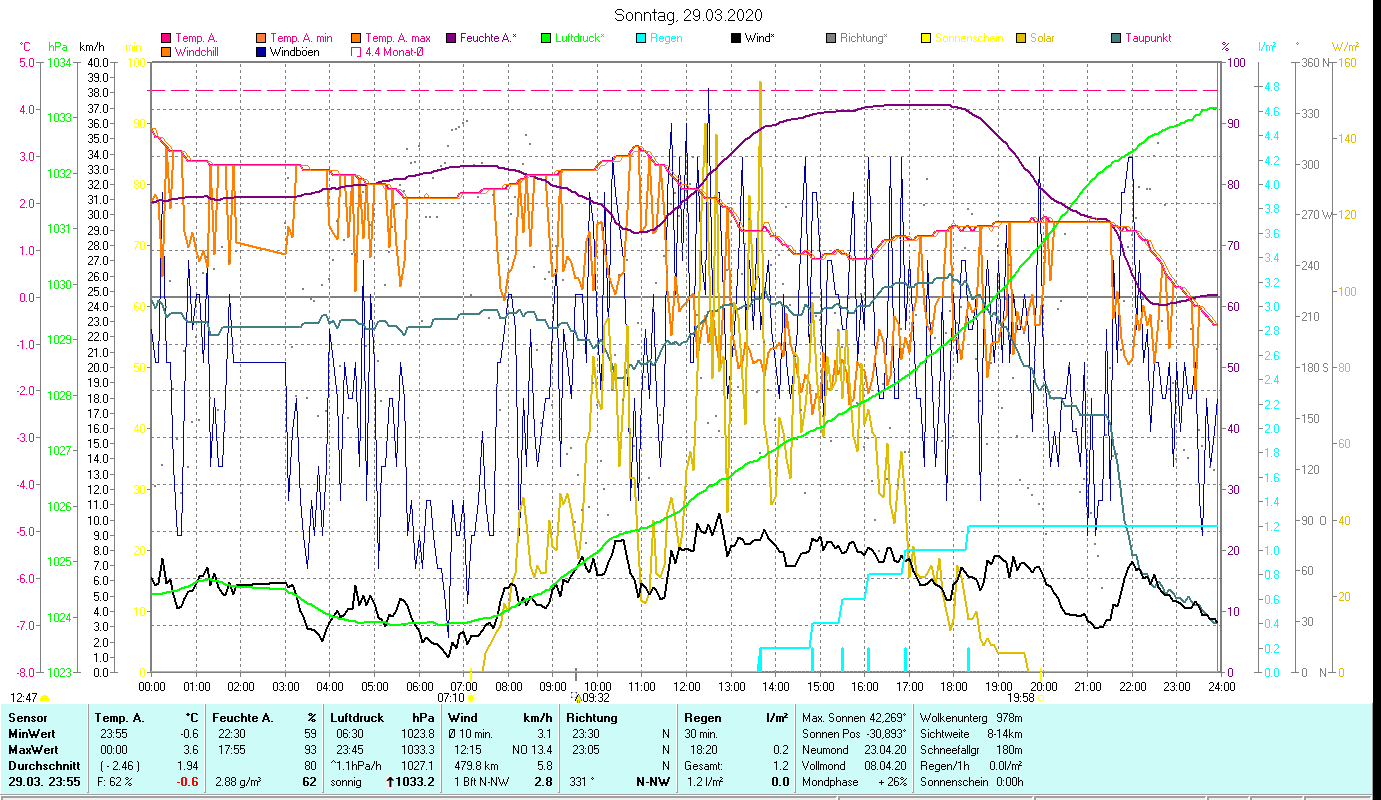Click the W/m² axis unit label

[1344, 47]
